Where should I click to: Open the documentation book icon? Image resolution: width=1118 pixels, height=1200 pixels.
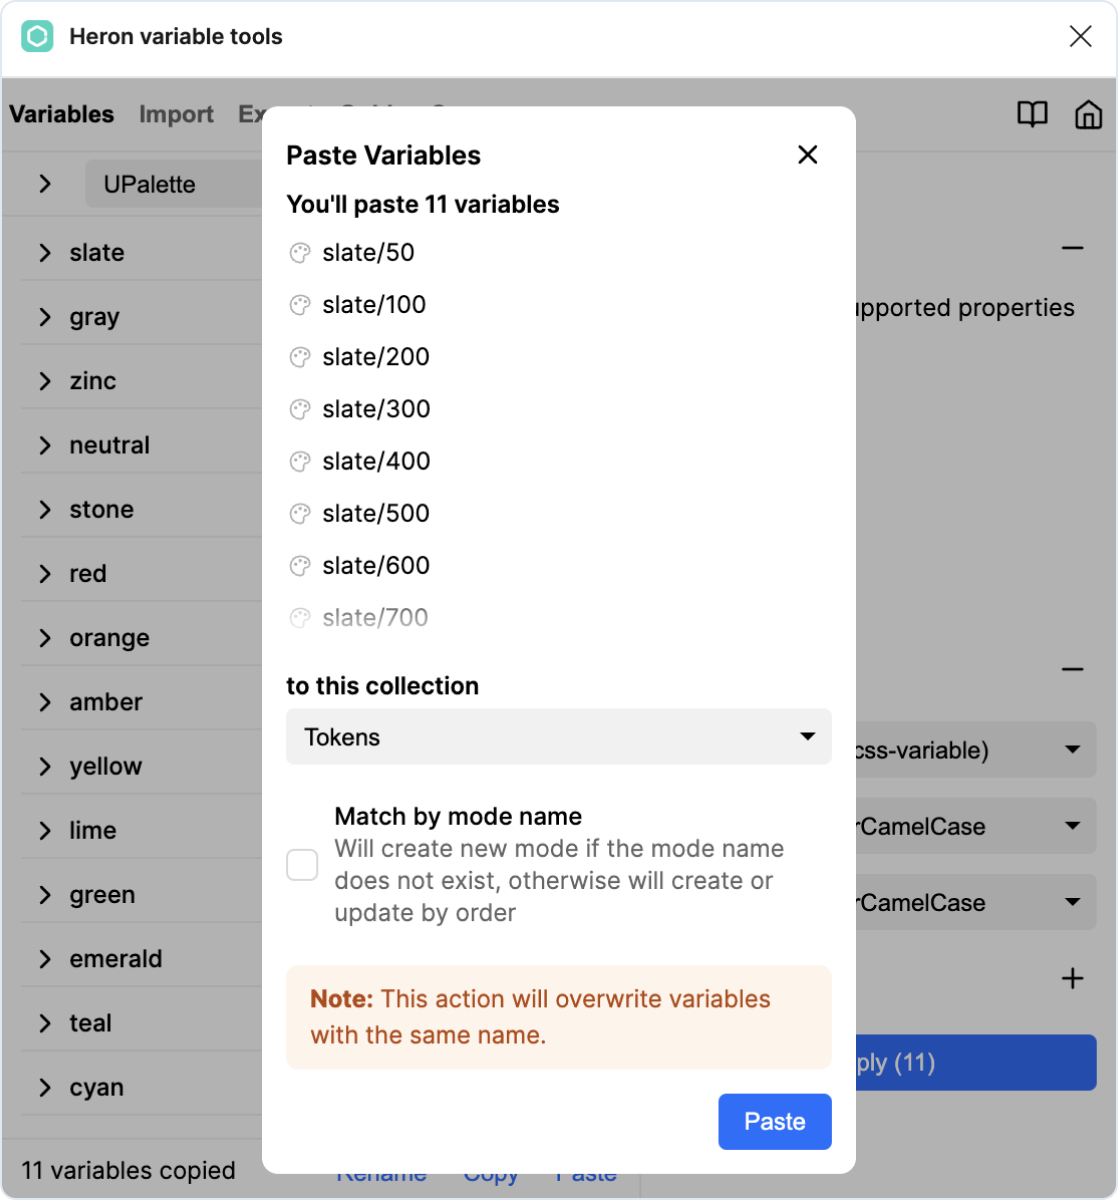(1032, 114)
